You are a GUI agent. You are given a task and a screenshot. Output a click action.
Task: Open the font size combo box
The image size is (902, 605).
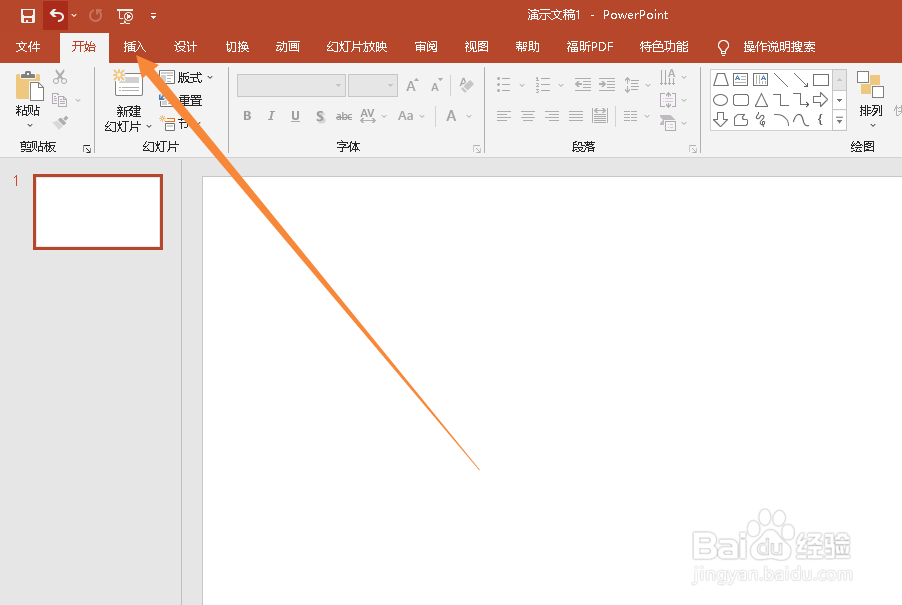(x=373, y=85)
